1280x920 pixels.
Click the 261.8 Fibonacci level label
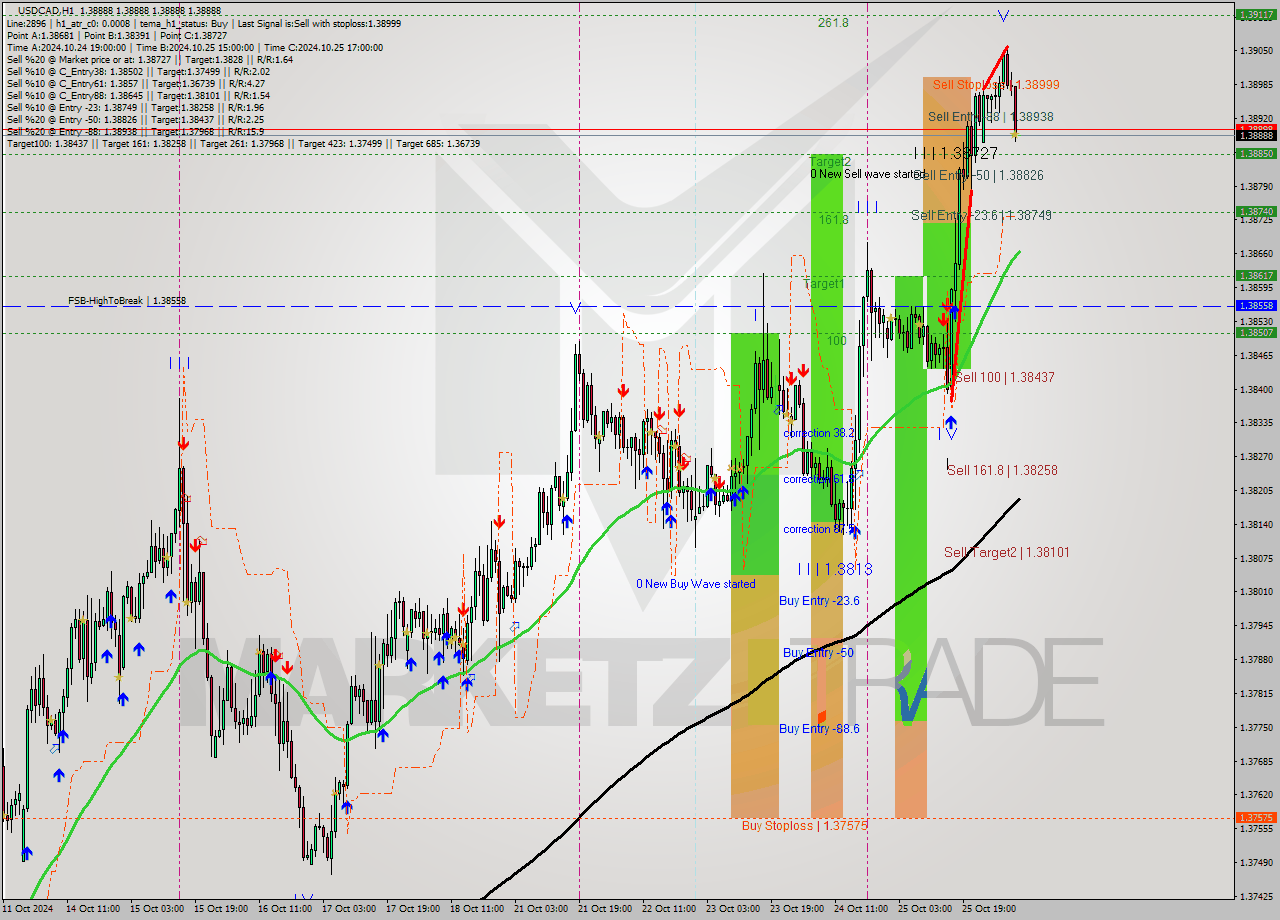(x=833, y=22)
